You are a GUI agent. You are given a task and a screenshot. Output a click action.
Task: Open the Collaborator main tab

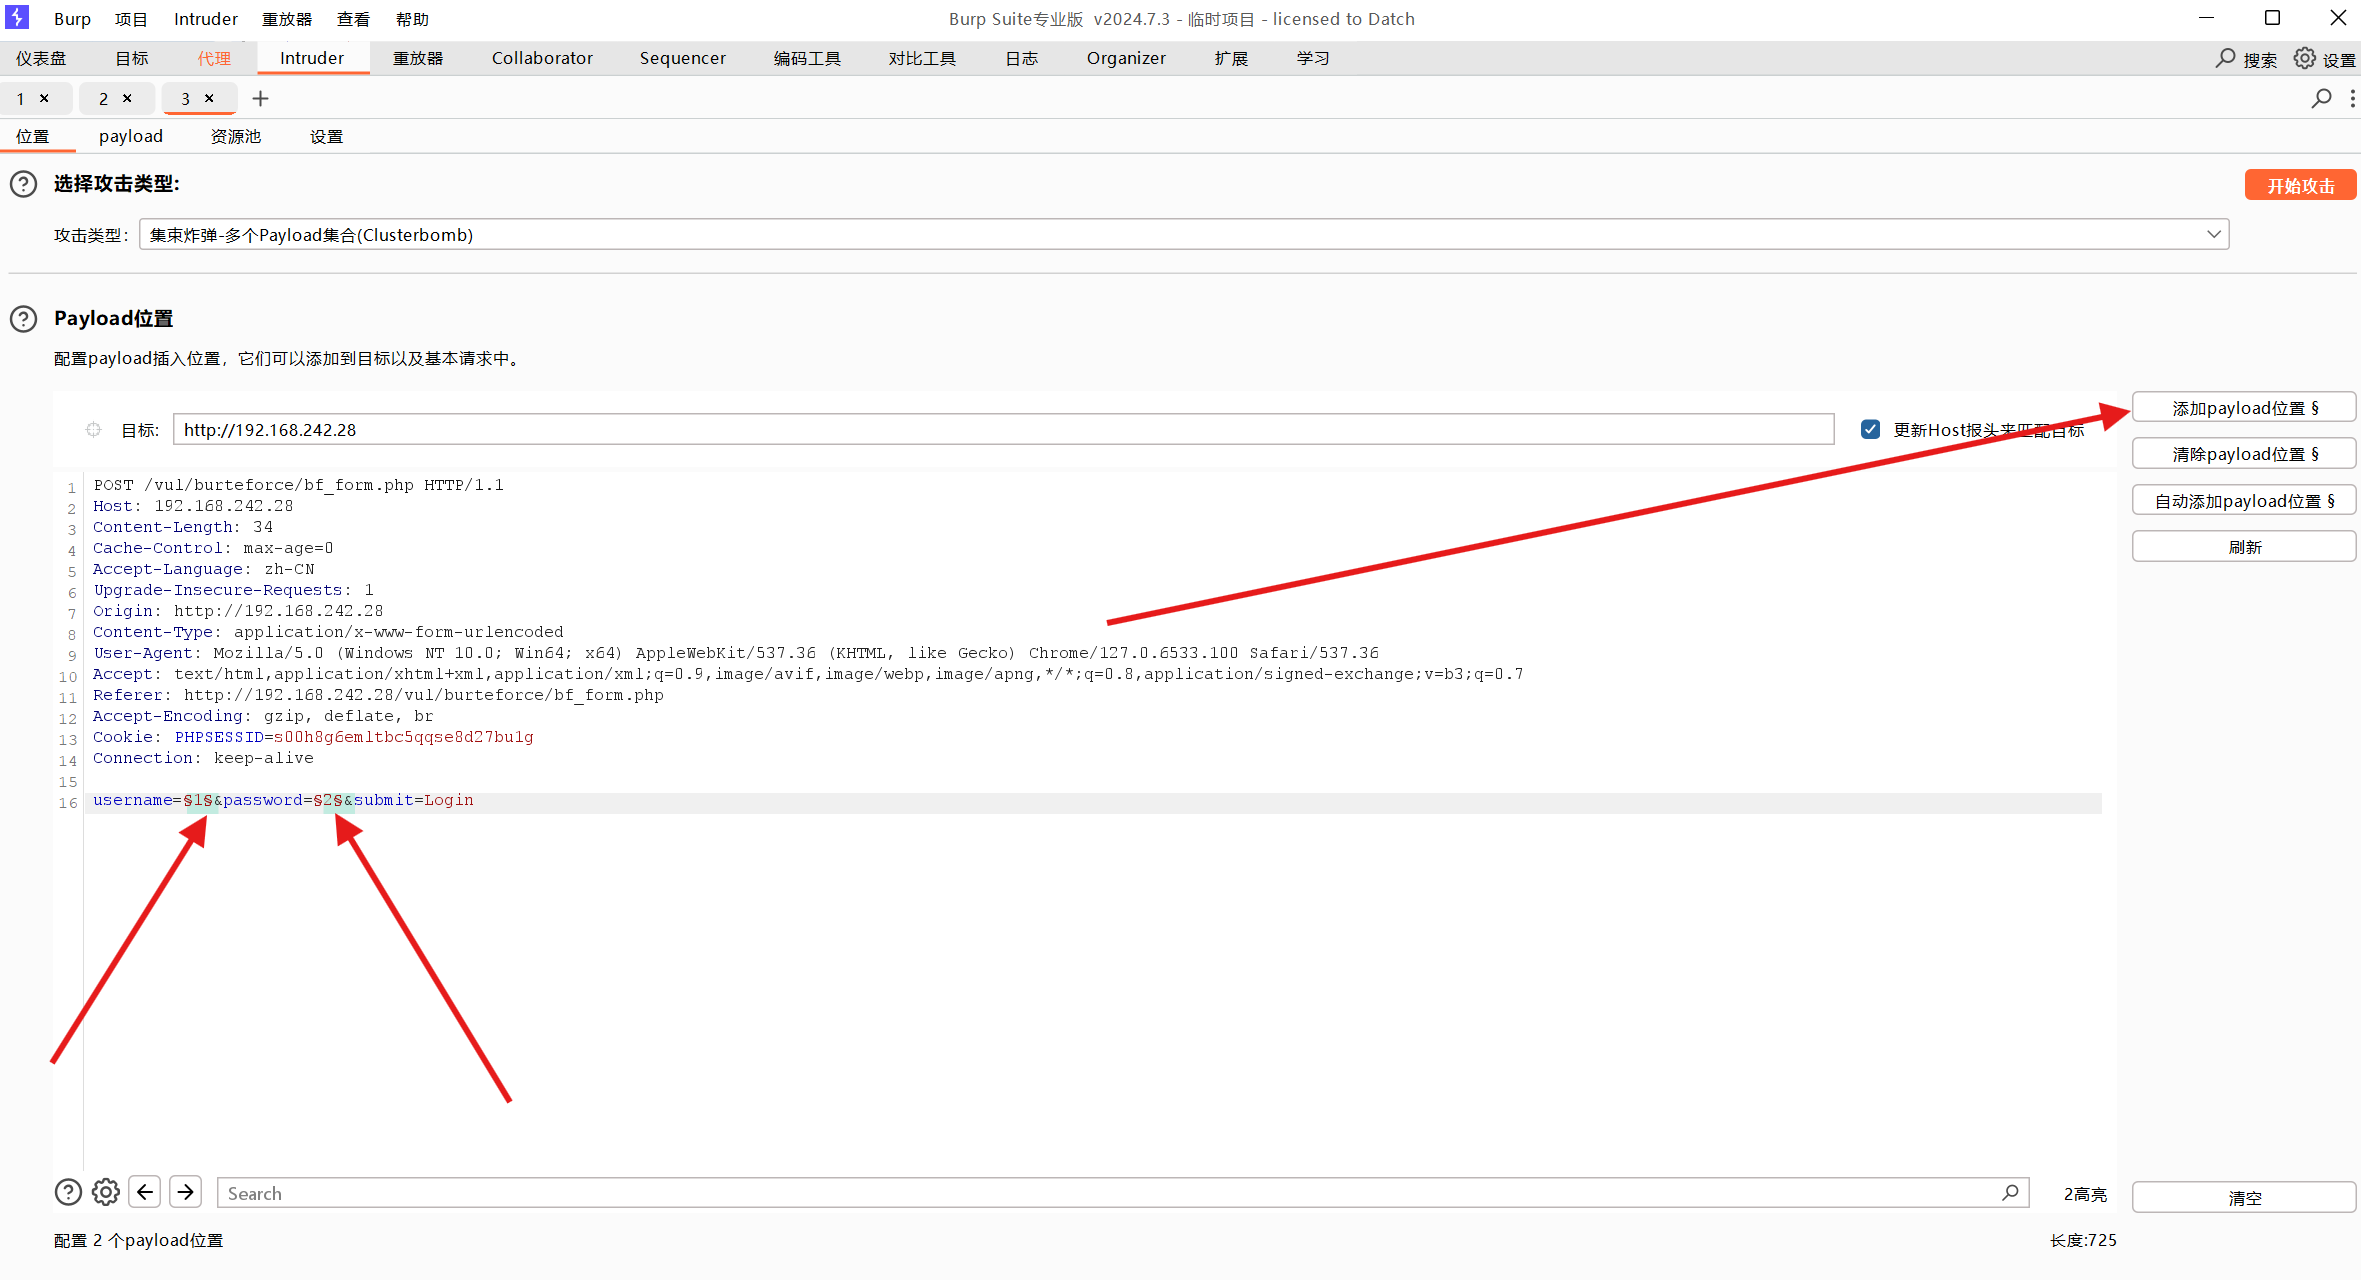[541, 58]
